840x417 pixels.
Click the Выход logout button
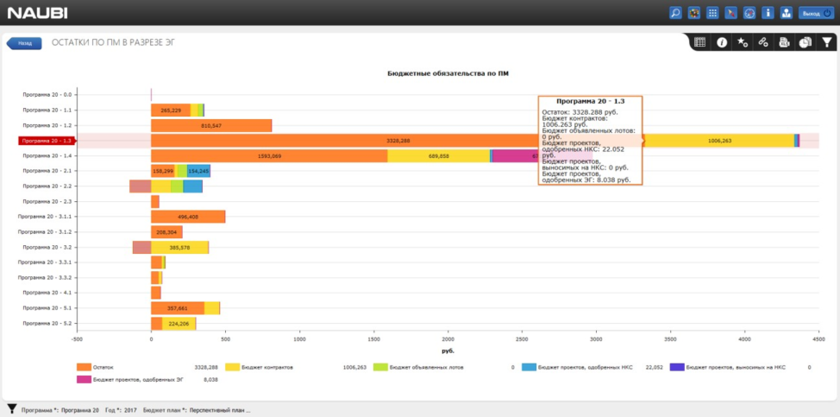pos(813,13)
